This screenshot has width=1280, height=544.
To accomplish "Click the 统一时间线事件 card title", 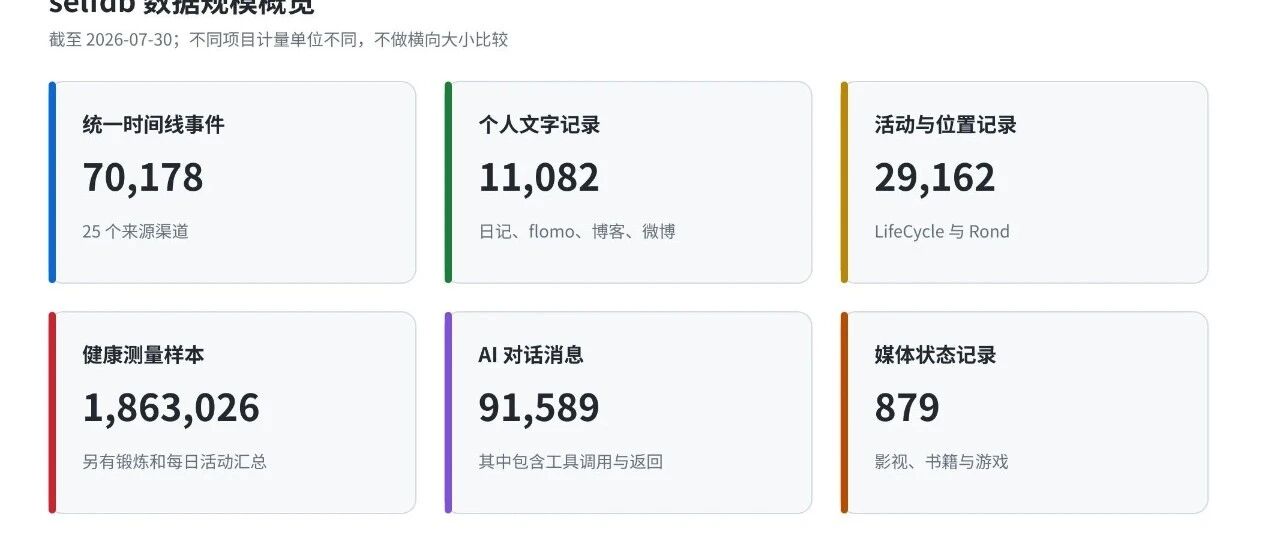I will (153, 125).
